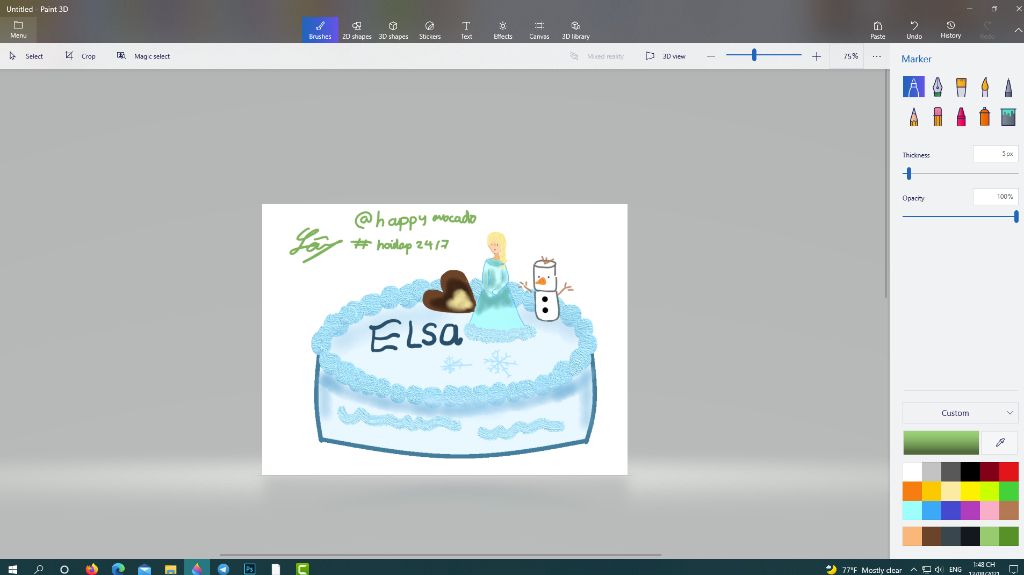Activate the Crop tool
The image size is (1024, 575).
coord(80,56)
